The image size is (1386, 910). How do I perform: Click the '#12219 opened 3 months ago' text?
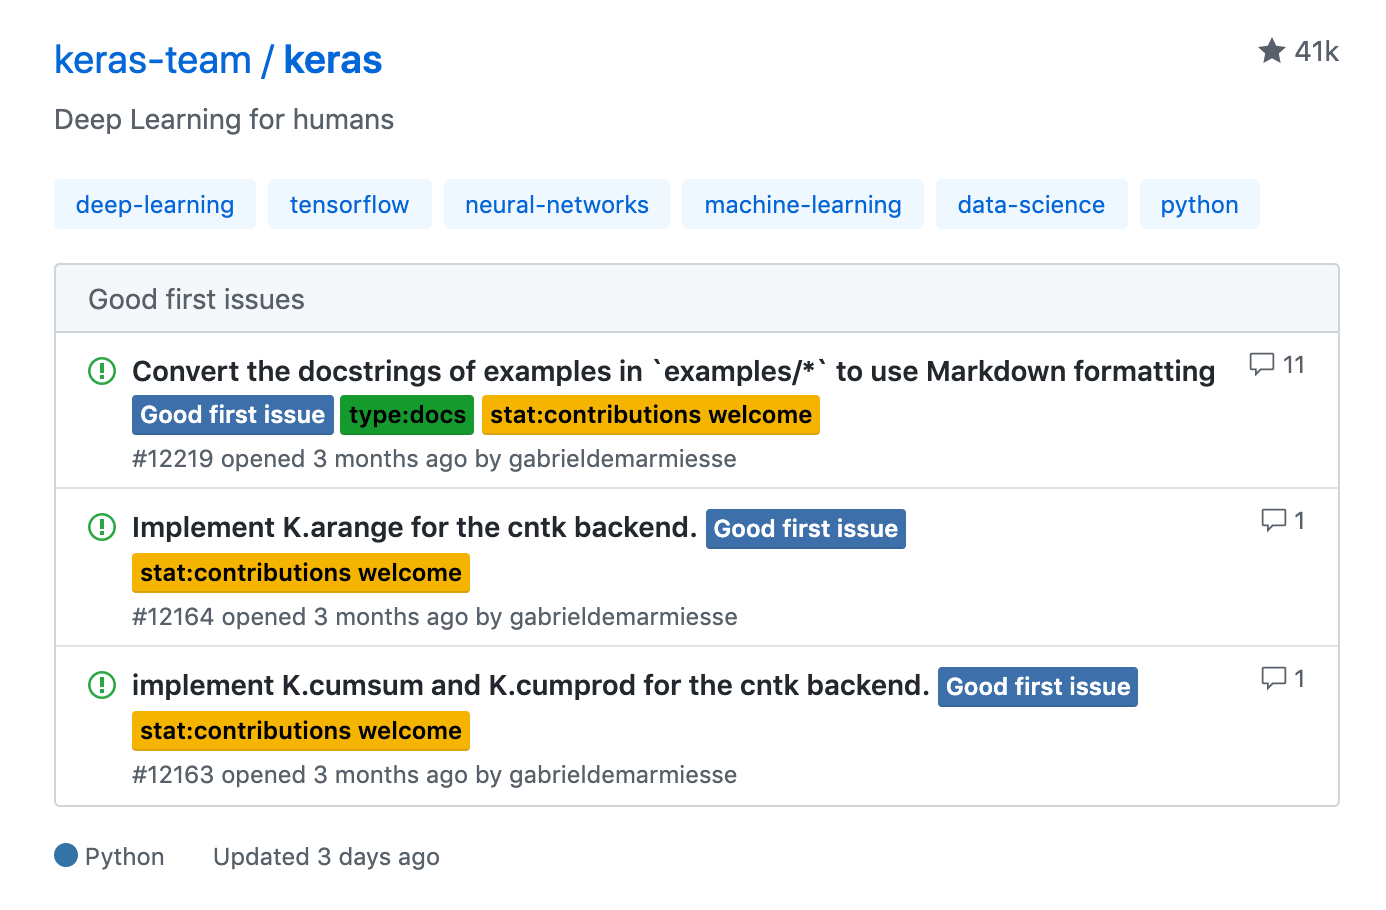(x=299, y=459)
